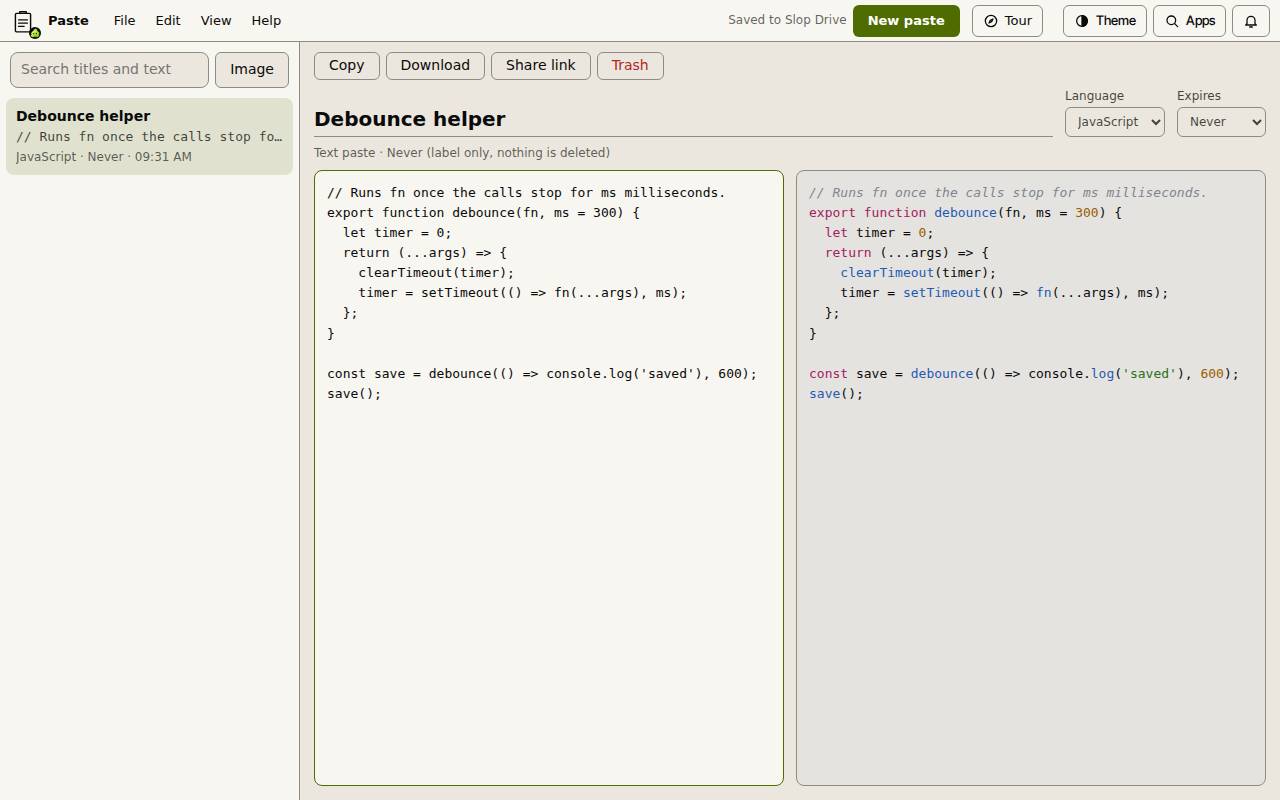Screen dimensions: 1280x800
Task: Click "clearTimeout(timer);" in the highlighted preview
Action: tap(918, 273)
